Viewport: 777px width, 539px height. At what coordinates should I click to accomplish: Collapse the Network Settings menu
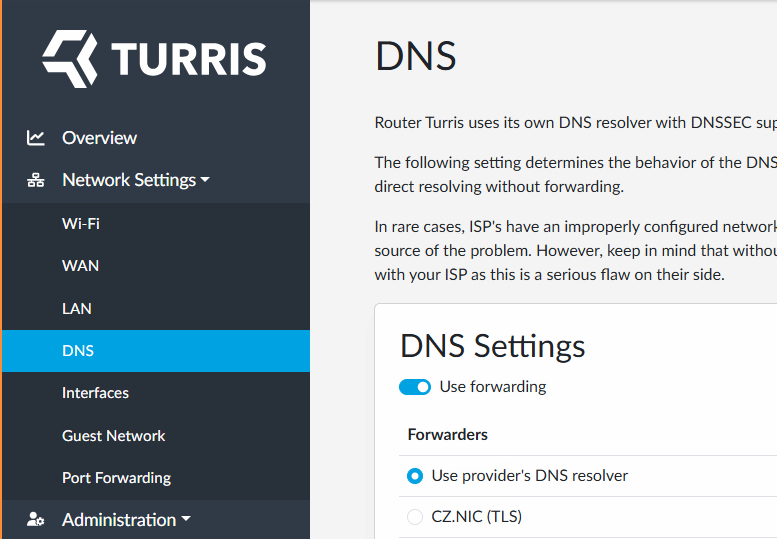136,180
